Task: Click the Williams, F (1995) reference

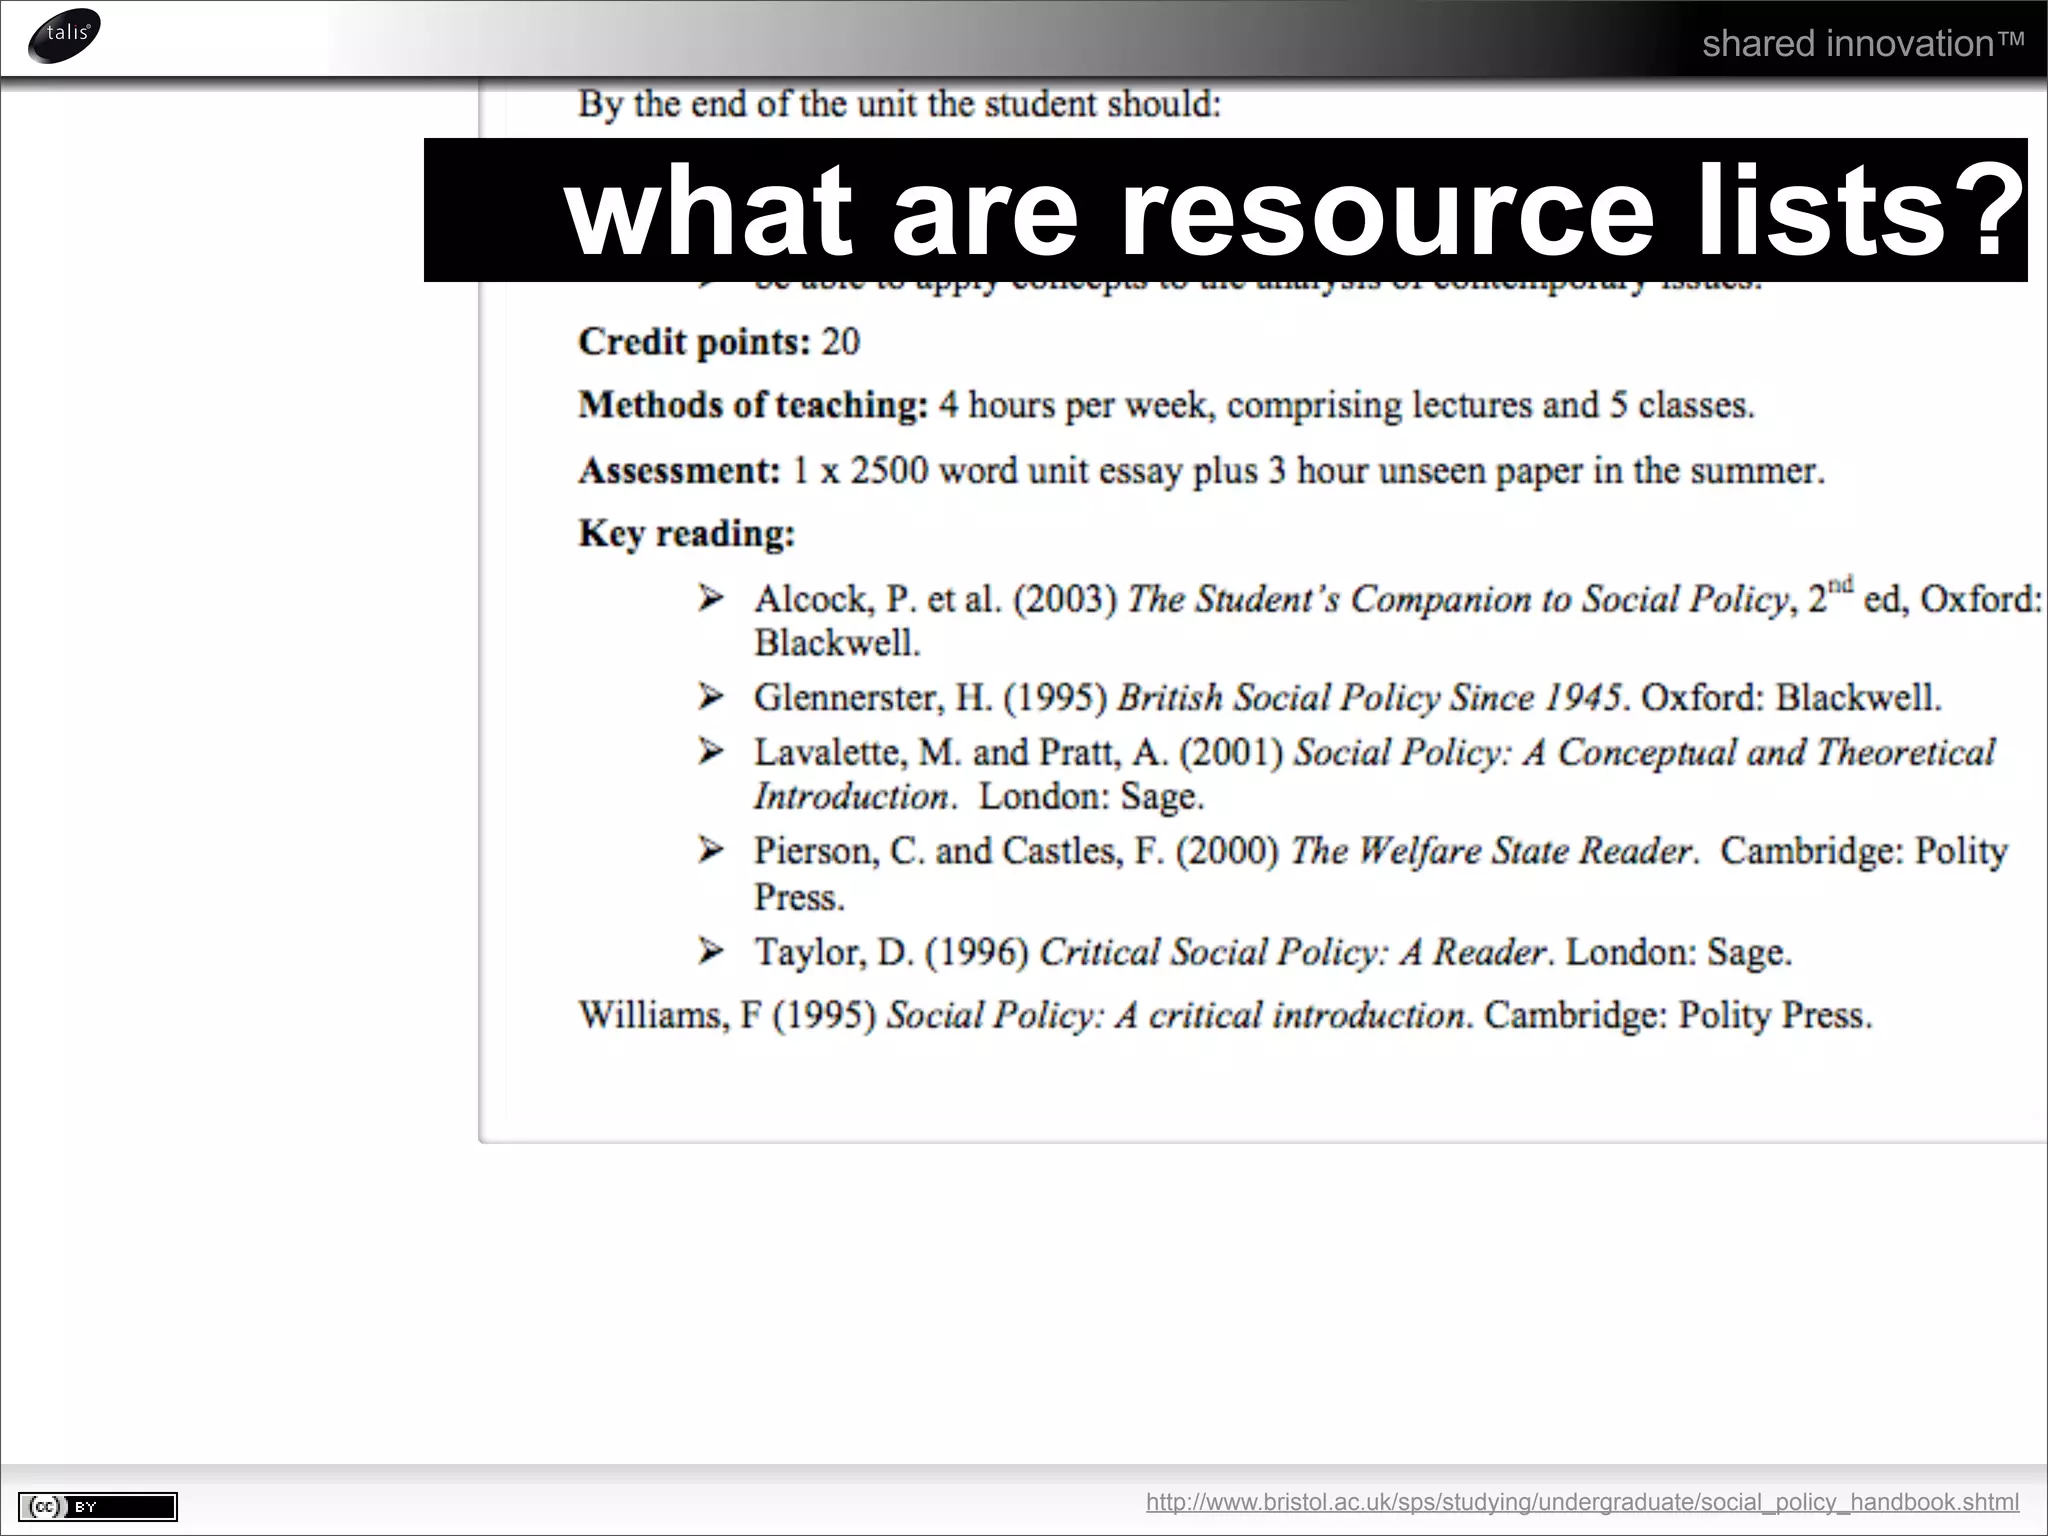Action: click(x=1225, y=1015)
